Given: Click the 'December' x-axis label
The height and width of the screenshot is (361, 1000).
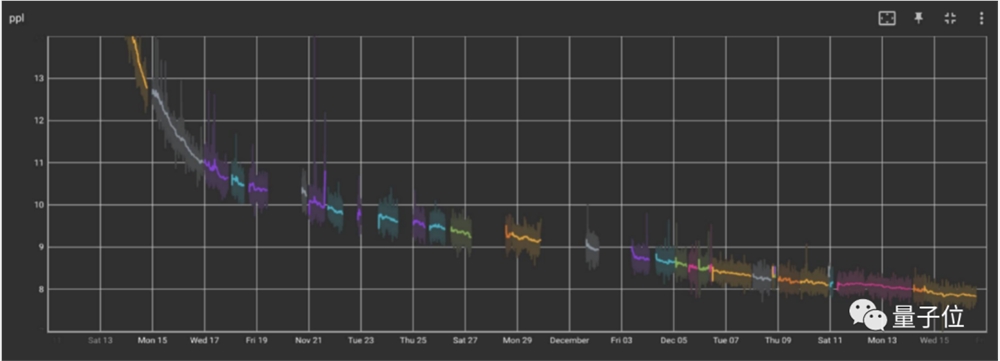Looking at the screenshot, I should tap(570, 341).
